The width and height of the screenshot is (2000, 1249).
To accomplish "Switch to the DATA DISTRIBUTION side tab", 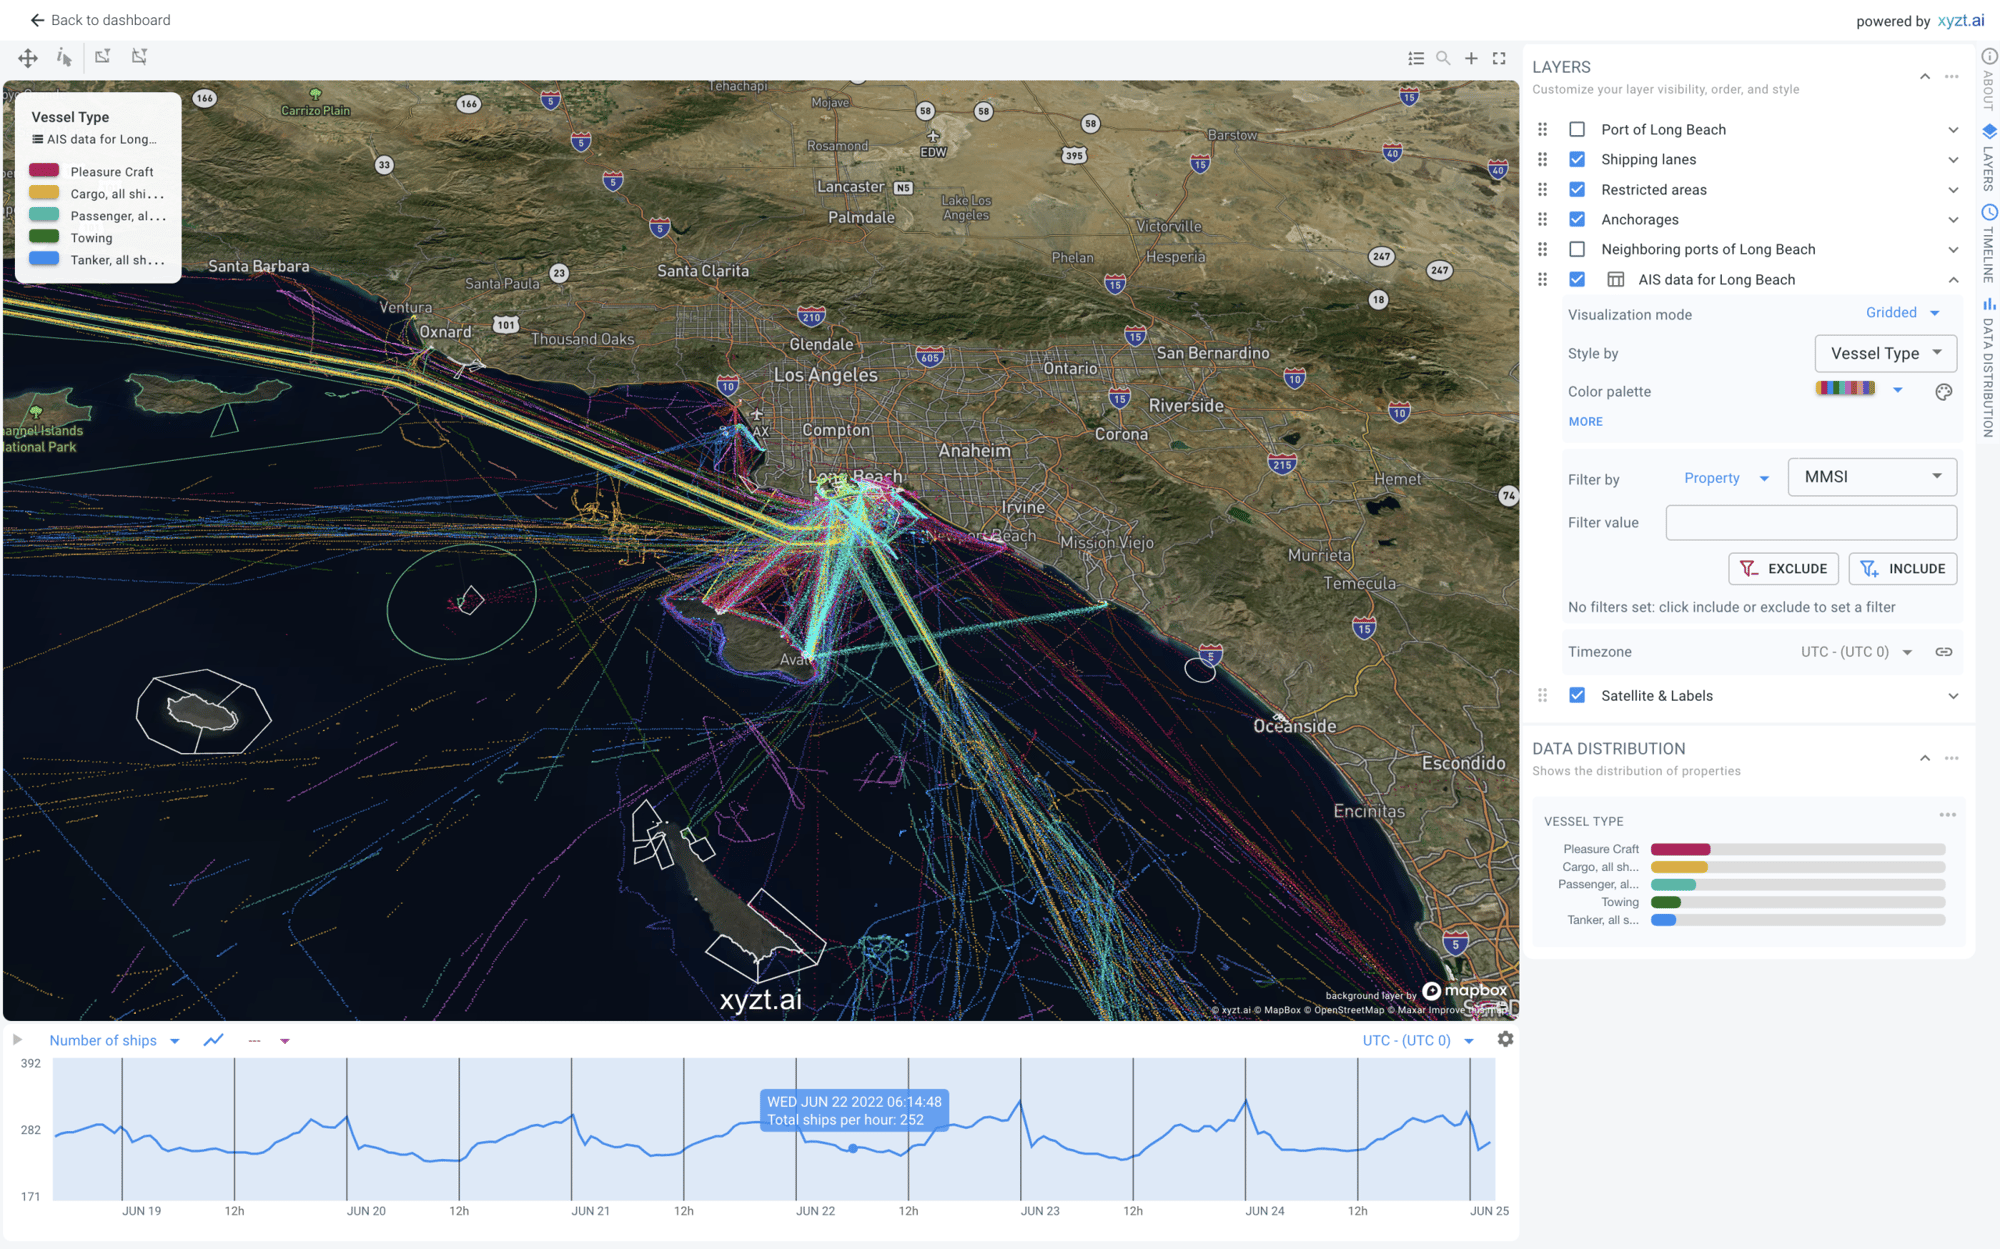I will click(x=1988, y=377).
